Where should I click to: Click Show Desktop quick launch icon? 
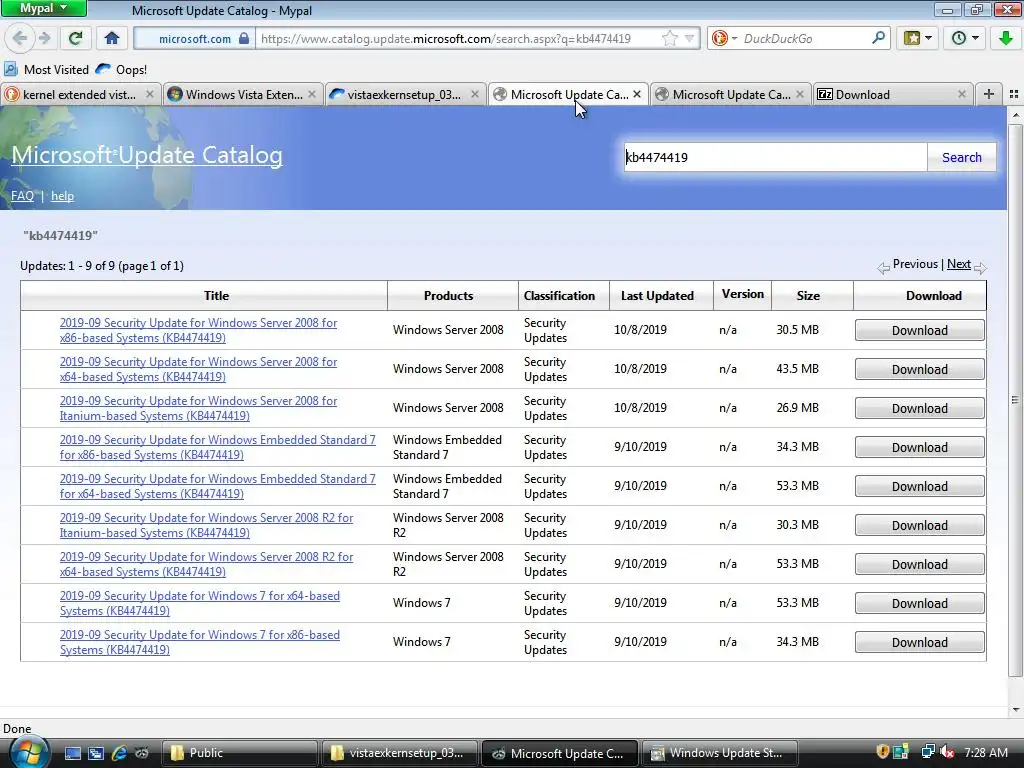(x=72, y=753)
